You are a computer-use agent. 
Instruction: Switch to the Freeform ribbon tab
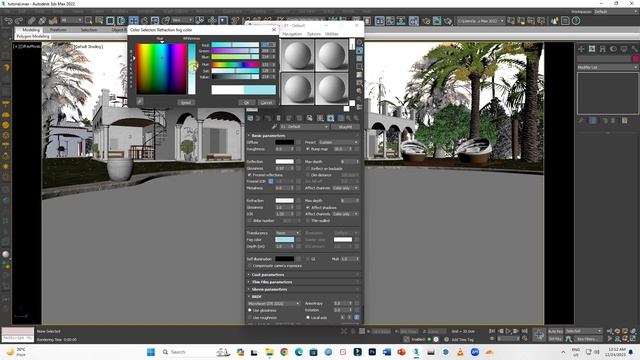click(58, 30)
